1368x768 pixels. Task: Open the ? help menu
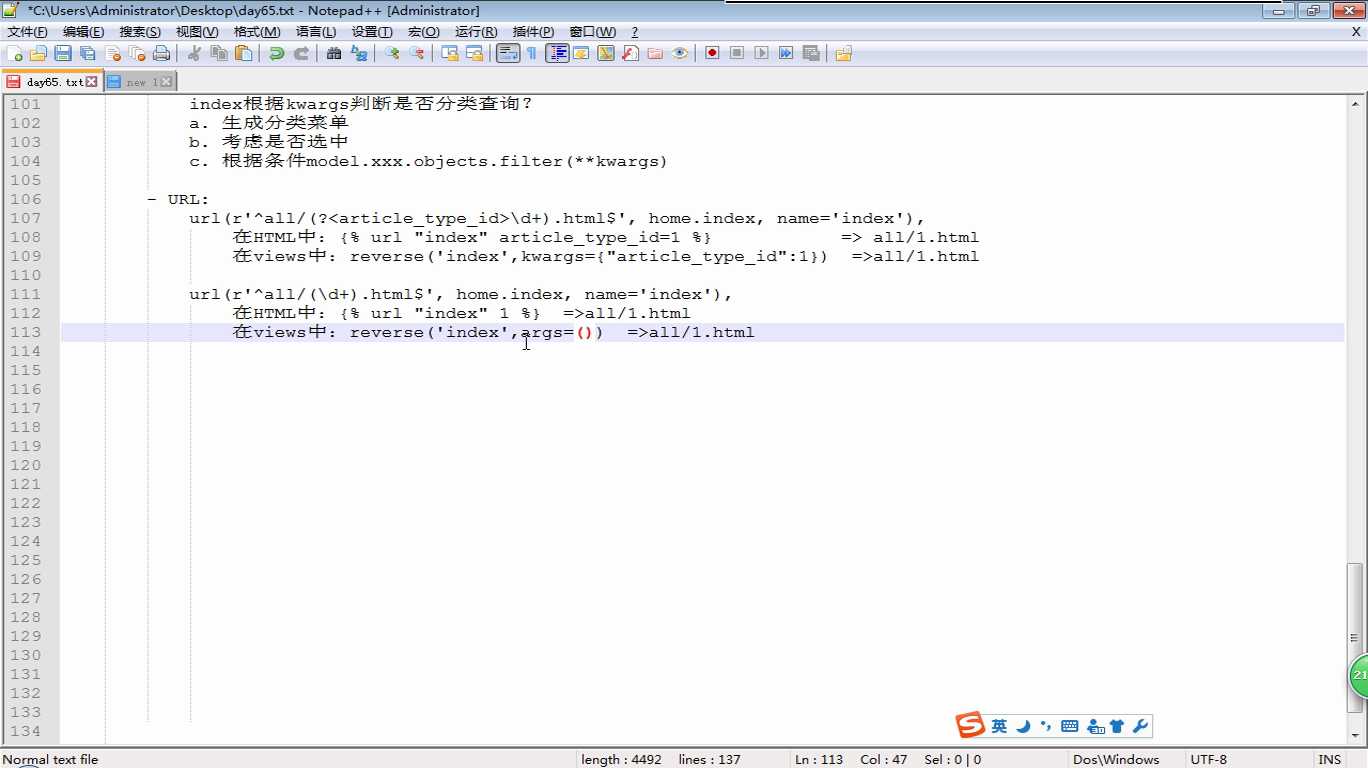tap(635, 32)
